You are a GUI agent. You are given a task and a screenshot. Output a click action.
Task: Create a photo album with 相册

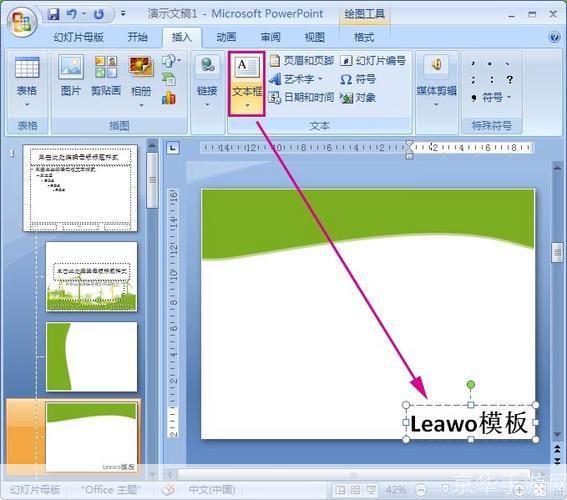(x=141, y=75)
